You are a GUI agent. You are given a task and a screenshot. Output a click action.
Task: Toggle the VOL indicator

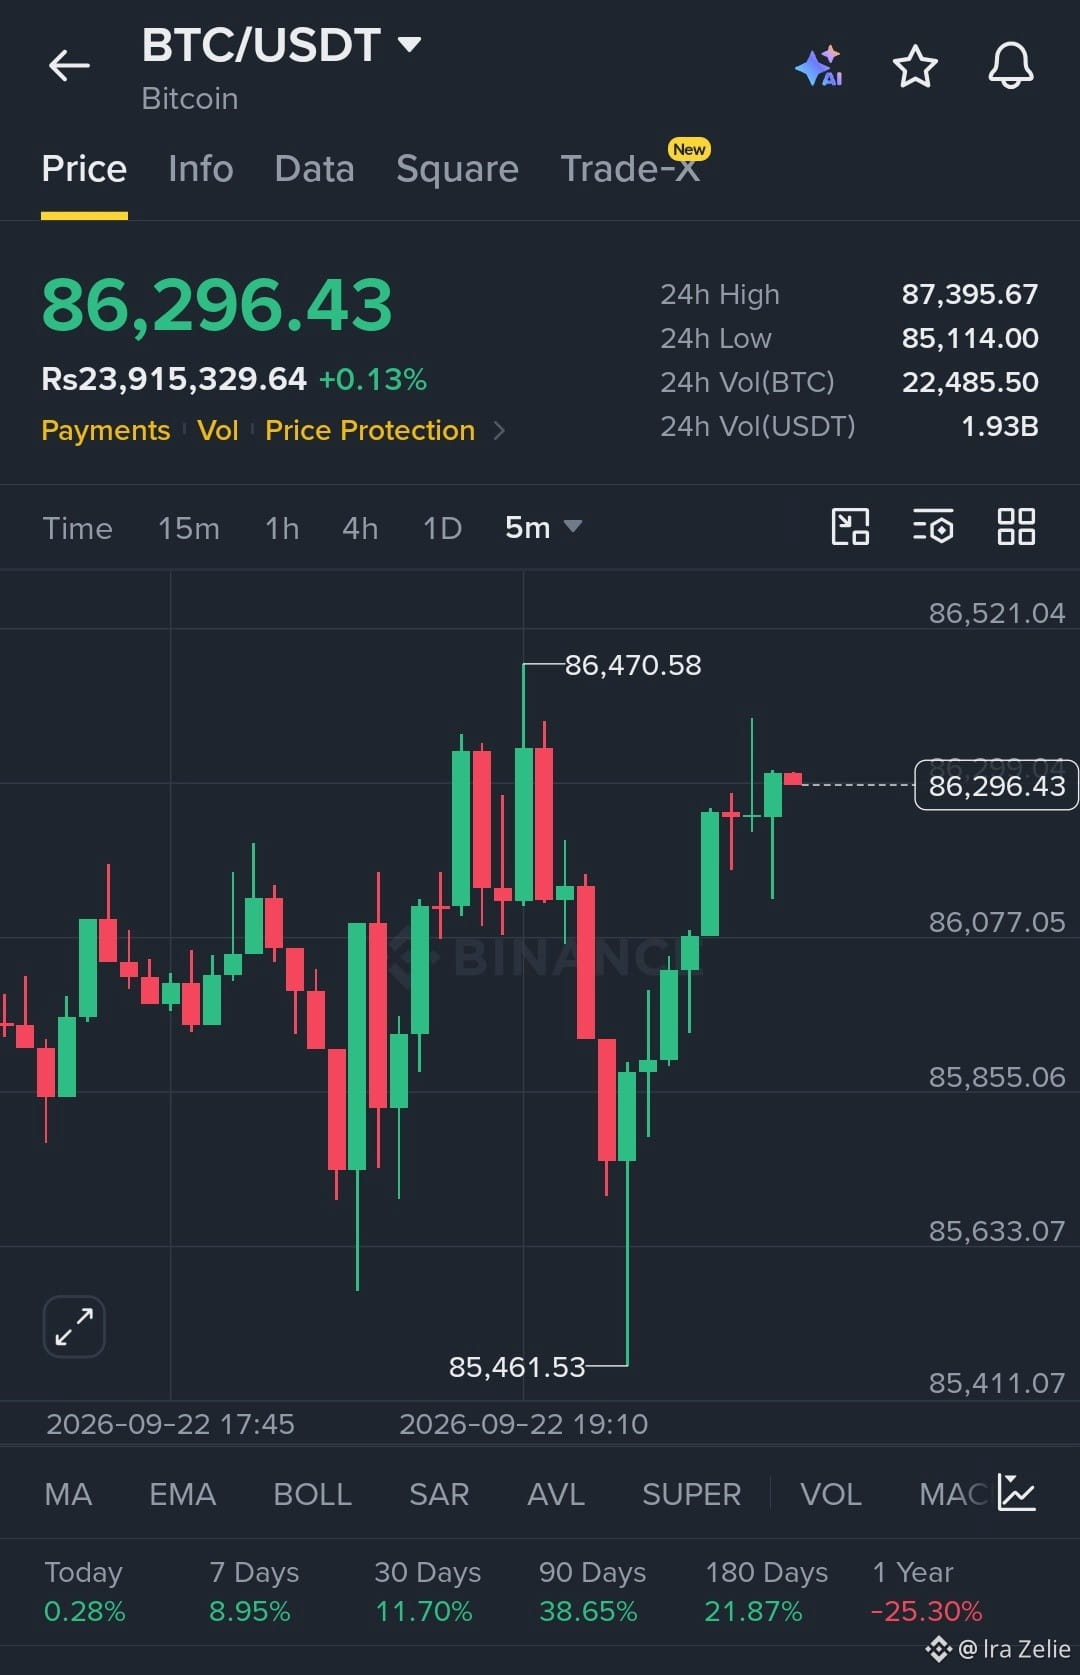point(830,1494)
